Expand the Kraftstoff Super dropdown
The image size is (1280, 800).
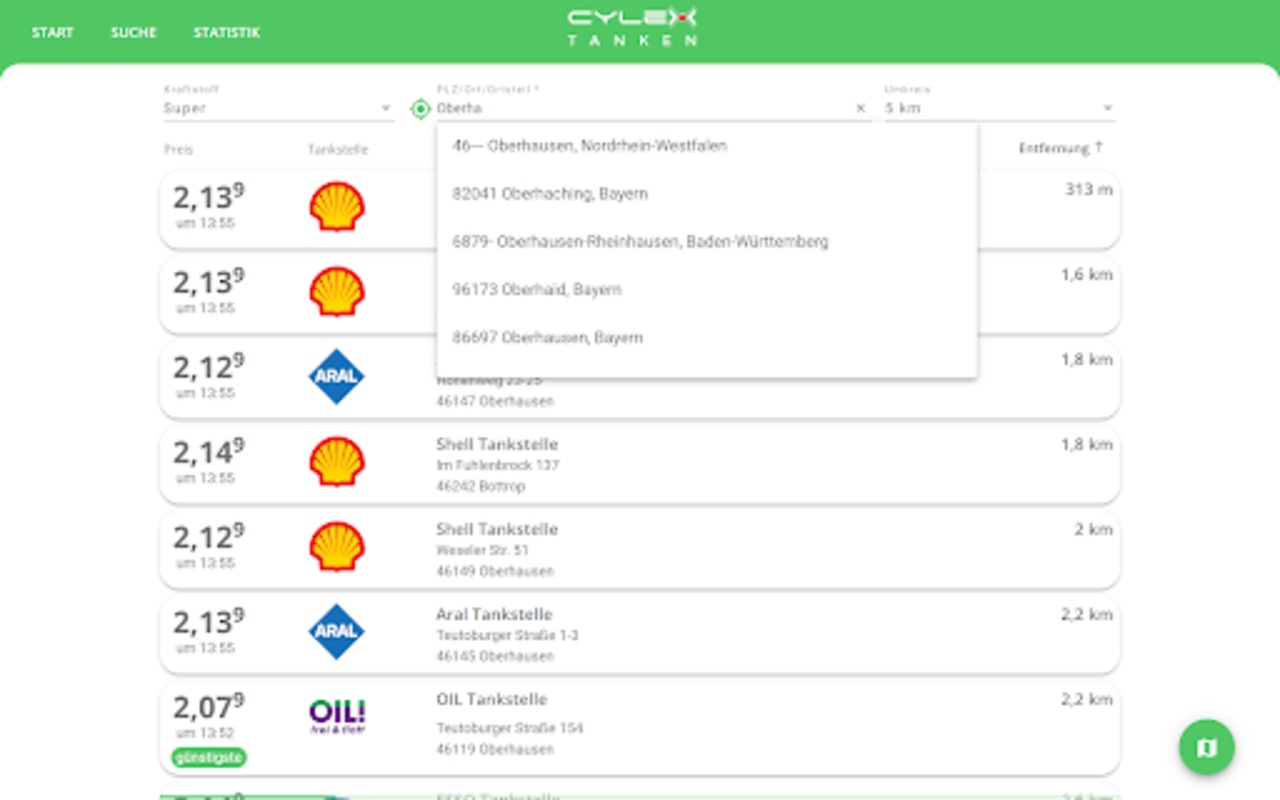point(278,108)
